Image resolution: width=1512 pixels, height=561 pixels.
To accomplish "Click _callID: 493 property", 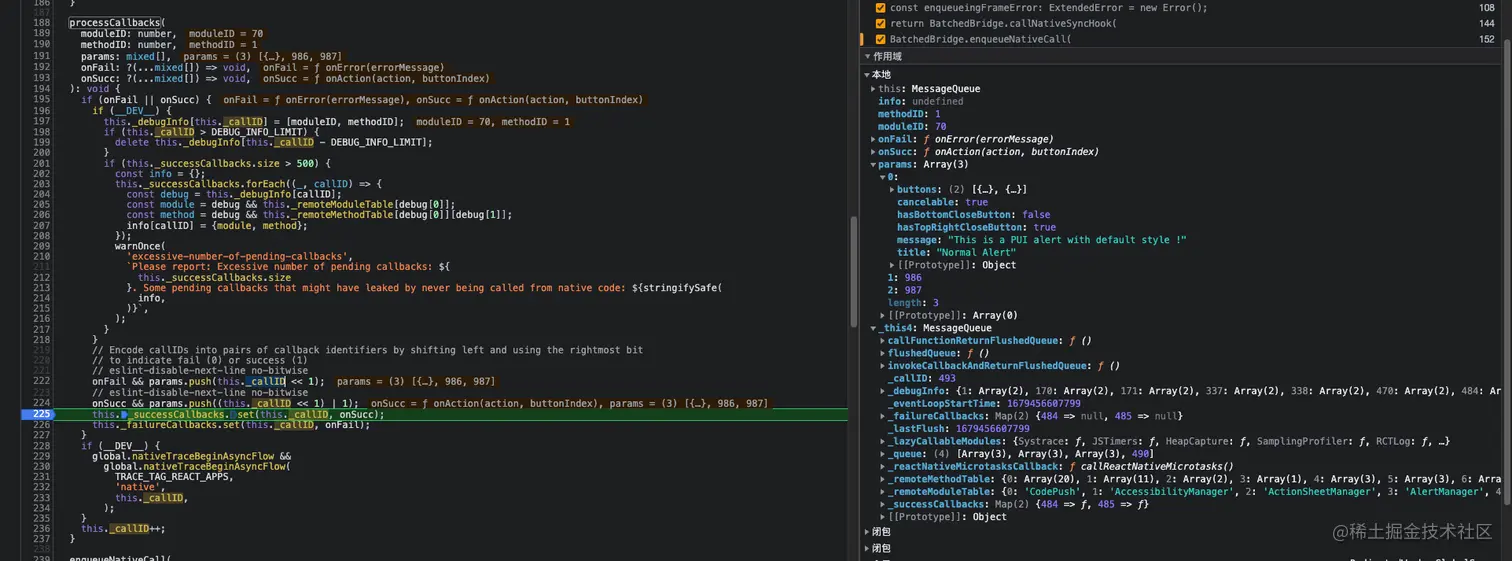I will click(922, 378).
